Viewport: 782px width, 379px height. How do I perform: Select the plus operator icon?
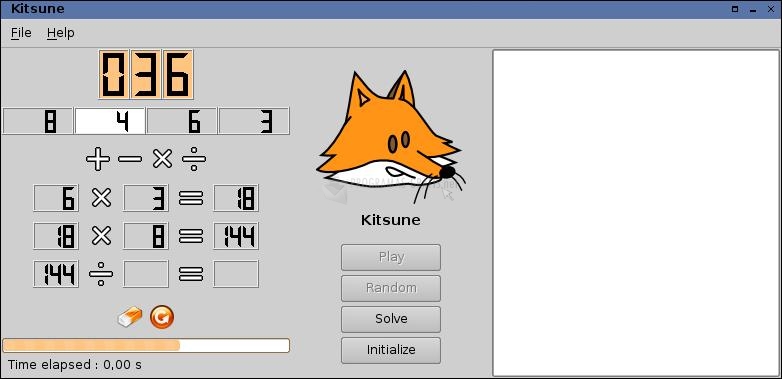pos(98,160)
